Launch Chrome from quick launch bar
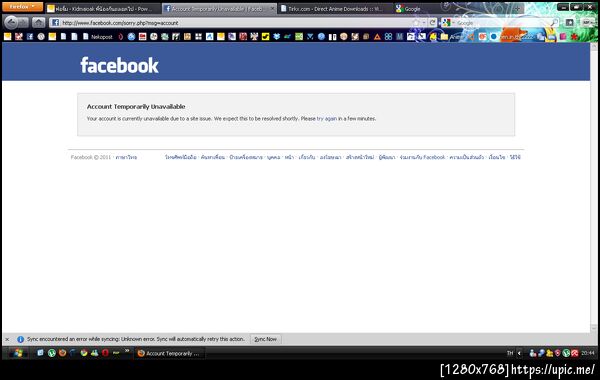This screenshot has width=600, height=380. [84, 353]
